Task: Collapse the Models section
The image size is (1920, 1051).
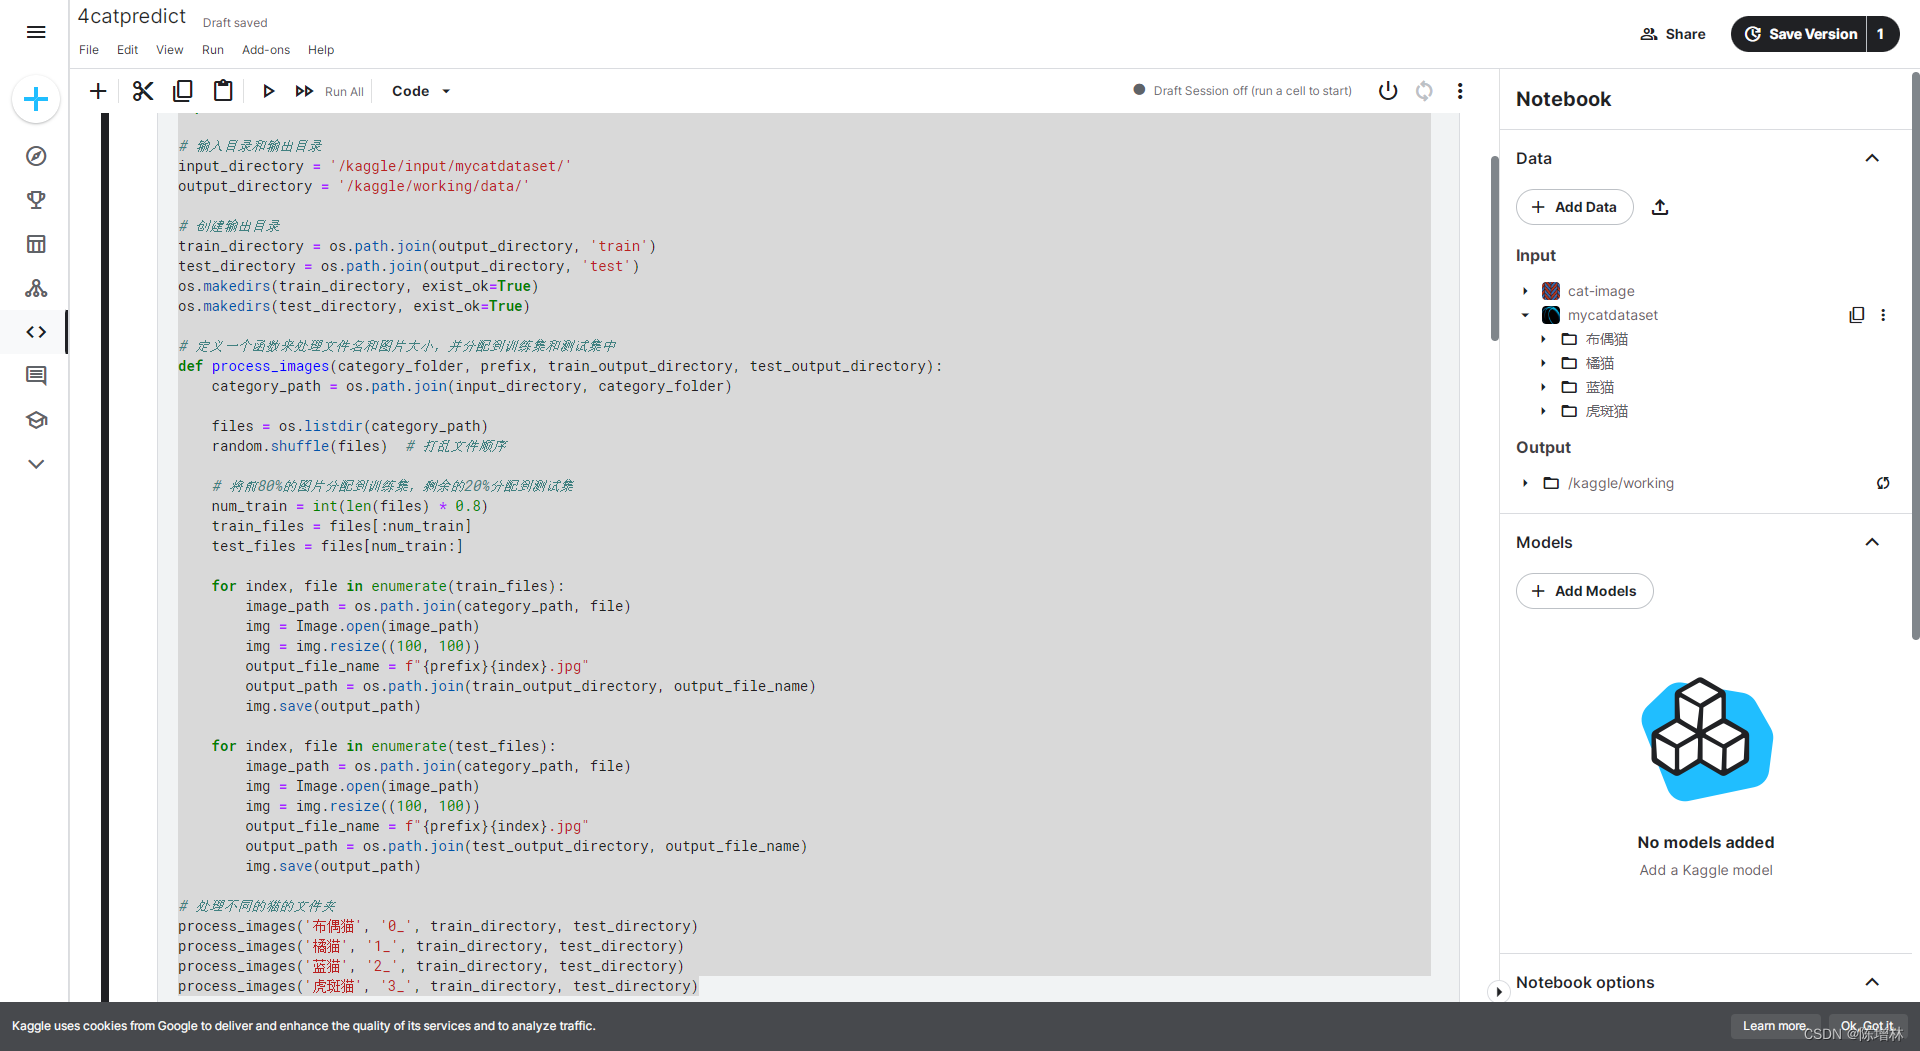Action: point(1872,542)
